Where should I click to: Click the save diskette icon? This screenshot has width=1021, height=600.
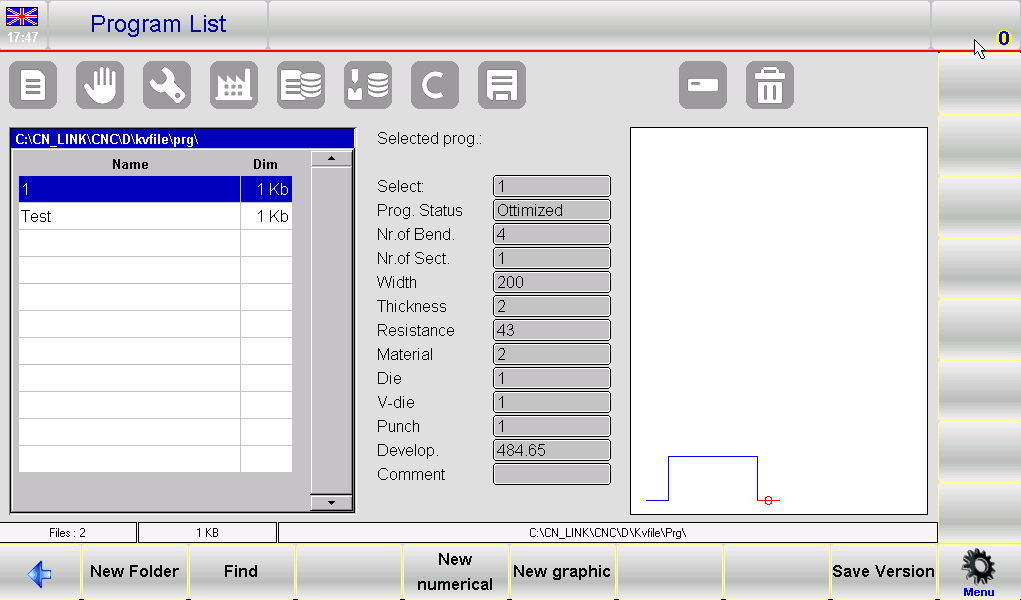pyautogui.click(x=501, y=85)
